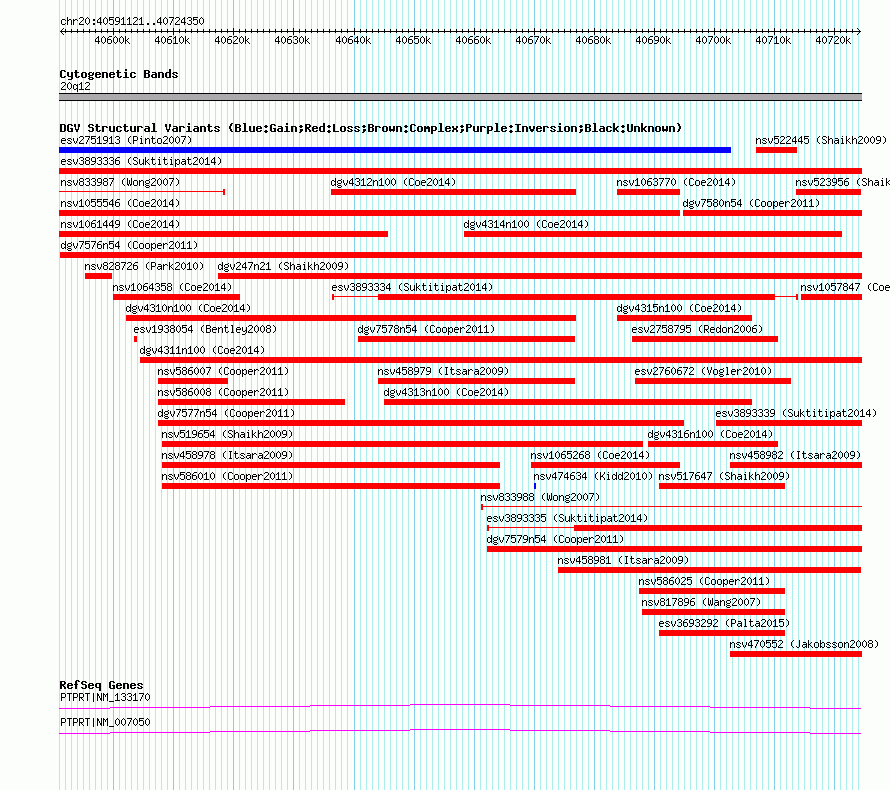Click the 40600k ruler position
This screenshot has width=890, height=790.
[x=112, y=40]
